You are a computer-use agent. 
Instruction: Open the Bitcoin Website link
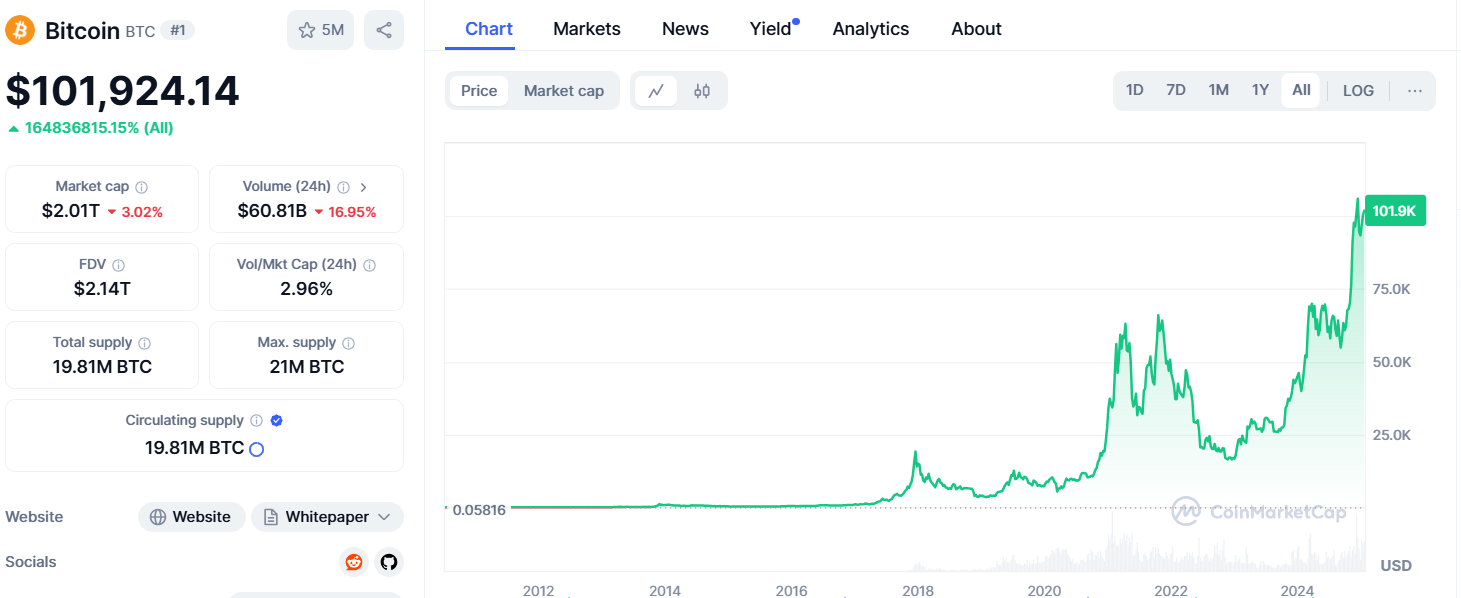click(x=191, y=517)
